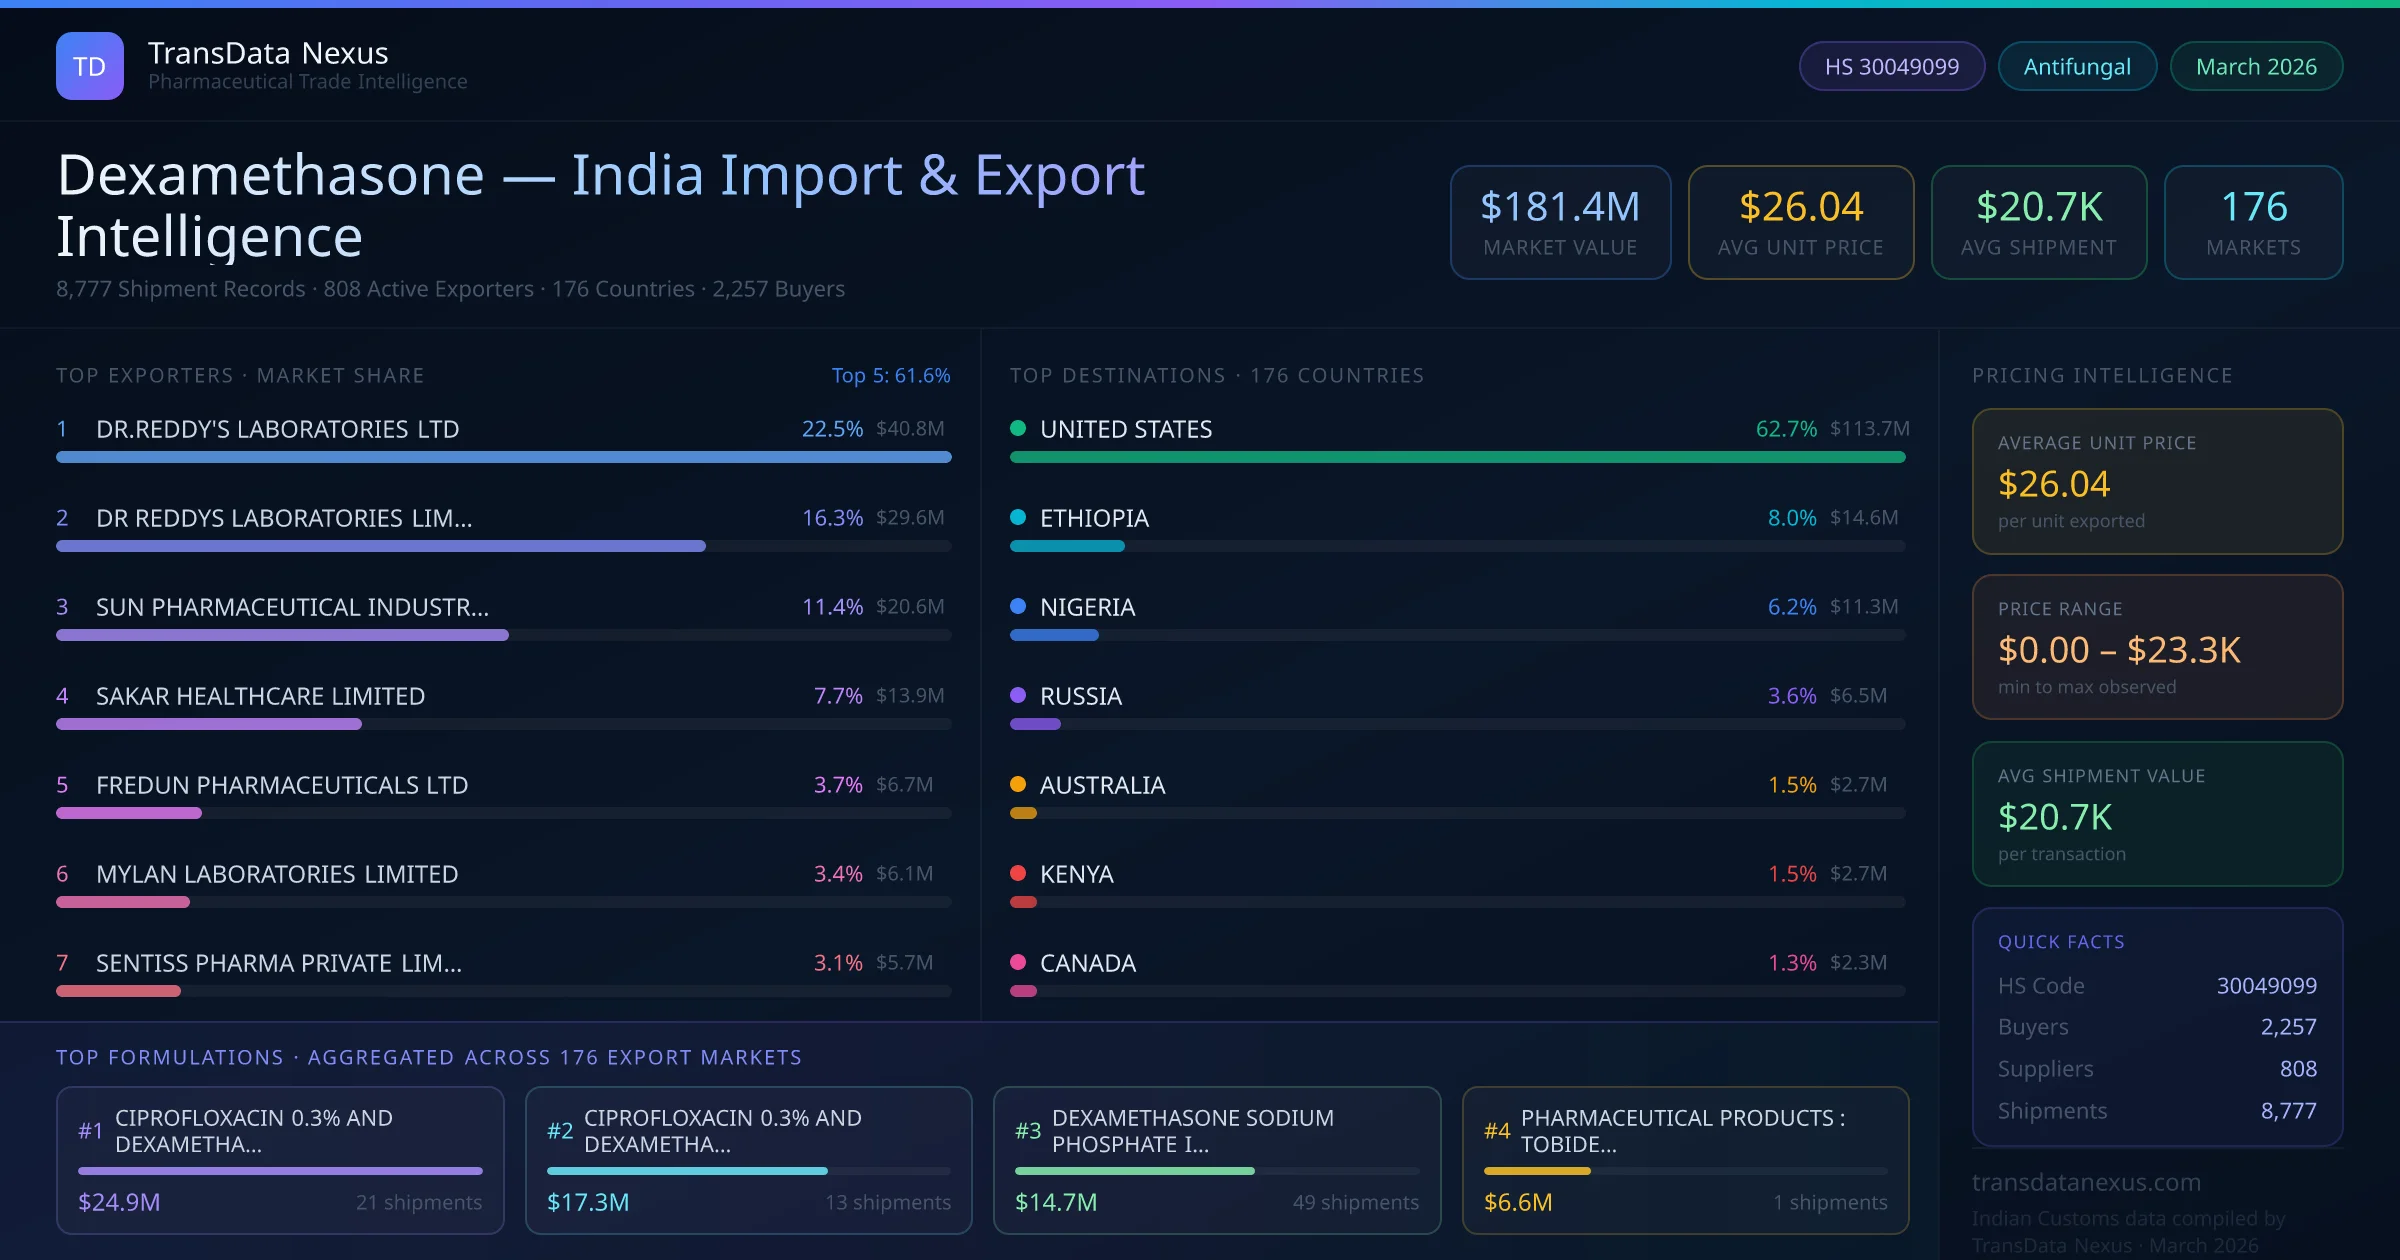Click DR.REDDY'S LABORATORIES LTD exporter row
Screen dimensions: 2400x1260
278,429
